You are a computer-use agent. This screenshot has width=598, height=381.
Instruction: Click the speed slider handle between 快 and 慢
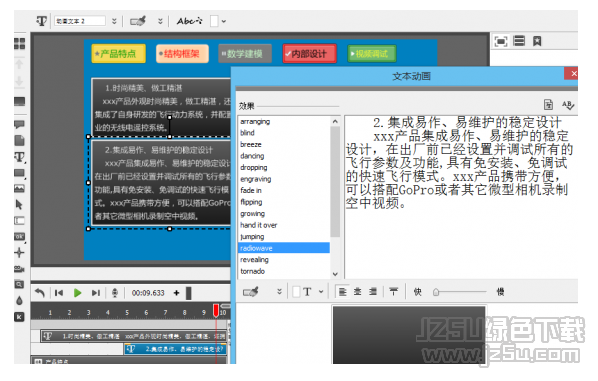point(436,292)
